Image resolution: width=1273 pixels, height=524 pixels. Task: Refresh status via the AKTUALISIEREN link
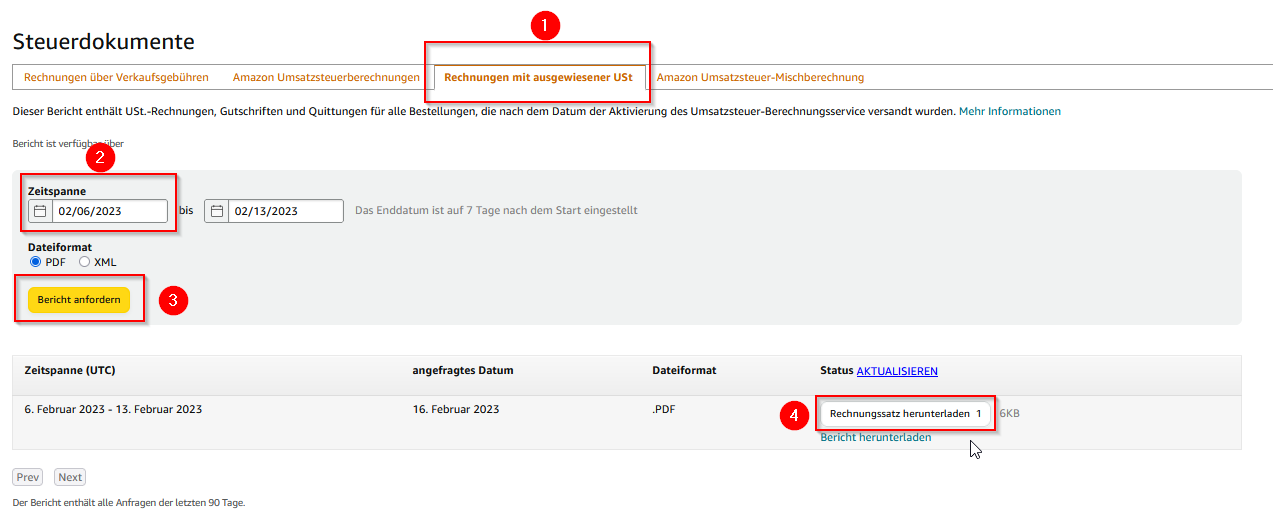tap(897, 371)
